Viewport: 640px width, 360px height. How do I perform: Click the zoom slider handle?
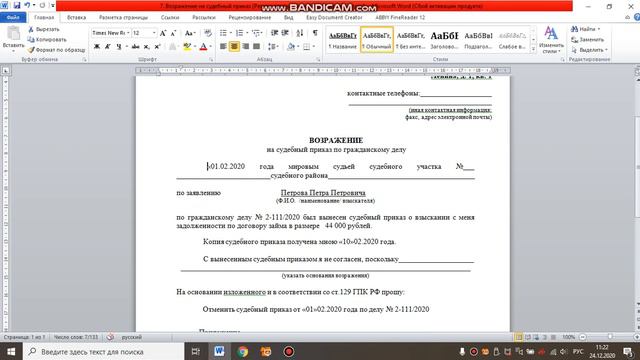(610, 337)
